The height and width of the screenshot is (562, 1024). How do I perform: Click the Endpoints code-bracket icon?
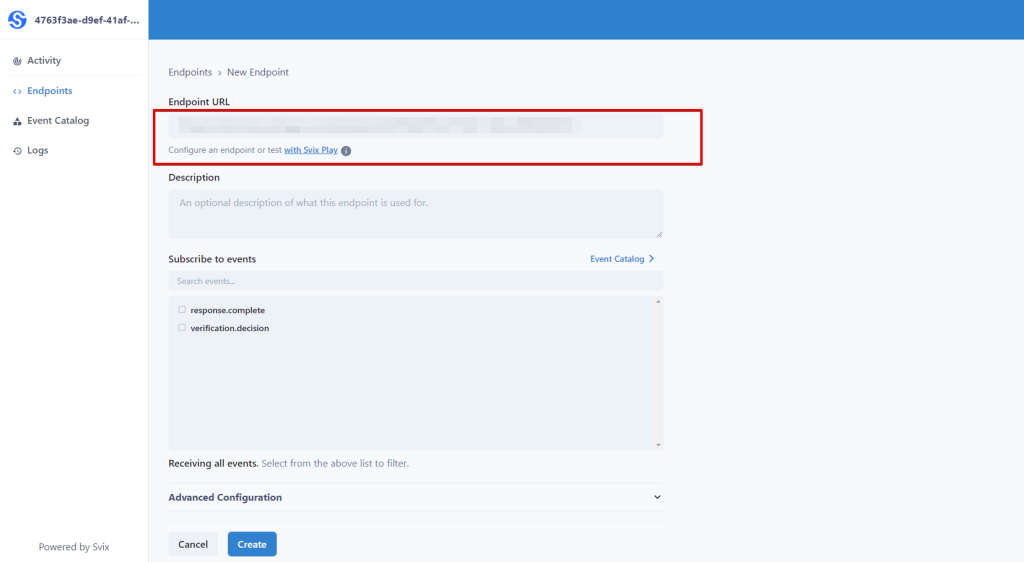coord(17,91)
